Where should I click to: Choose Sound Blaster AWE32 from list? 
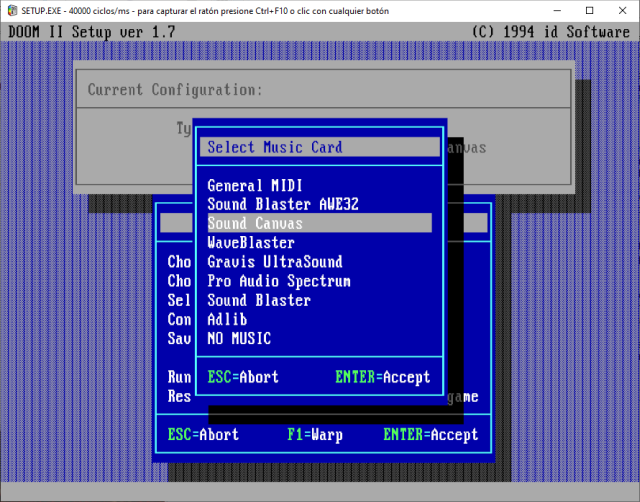(x=283, y=204)
